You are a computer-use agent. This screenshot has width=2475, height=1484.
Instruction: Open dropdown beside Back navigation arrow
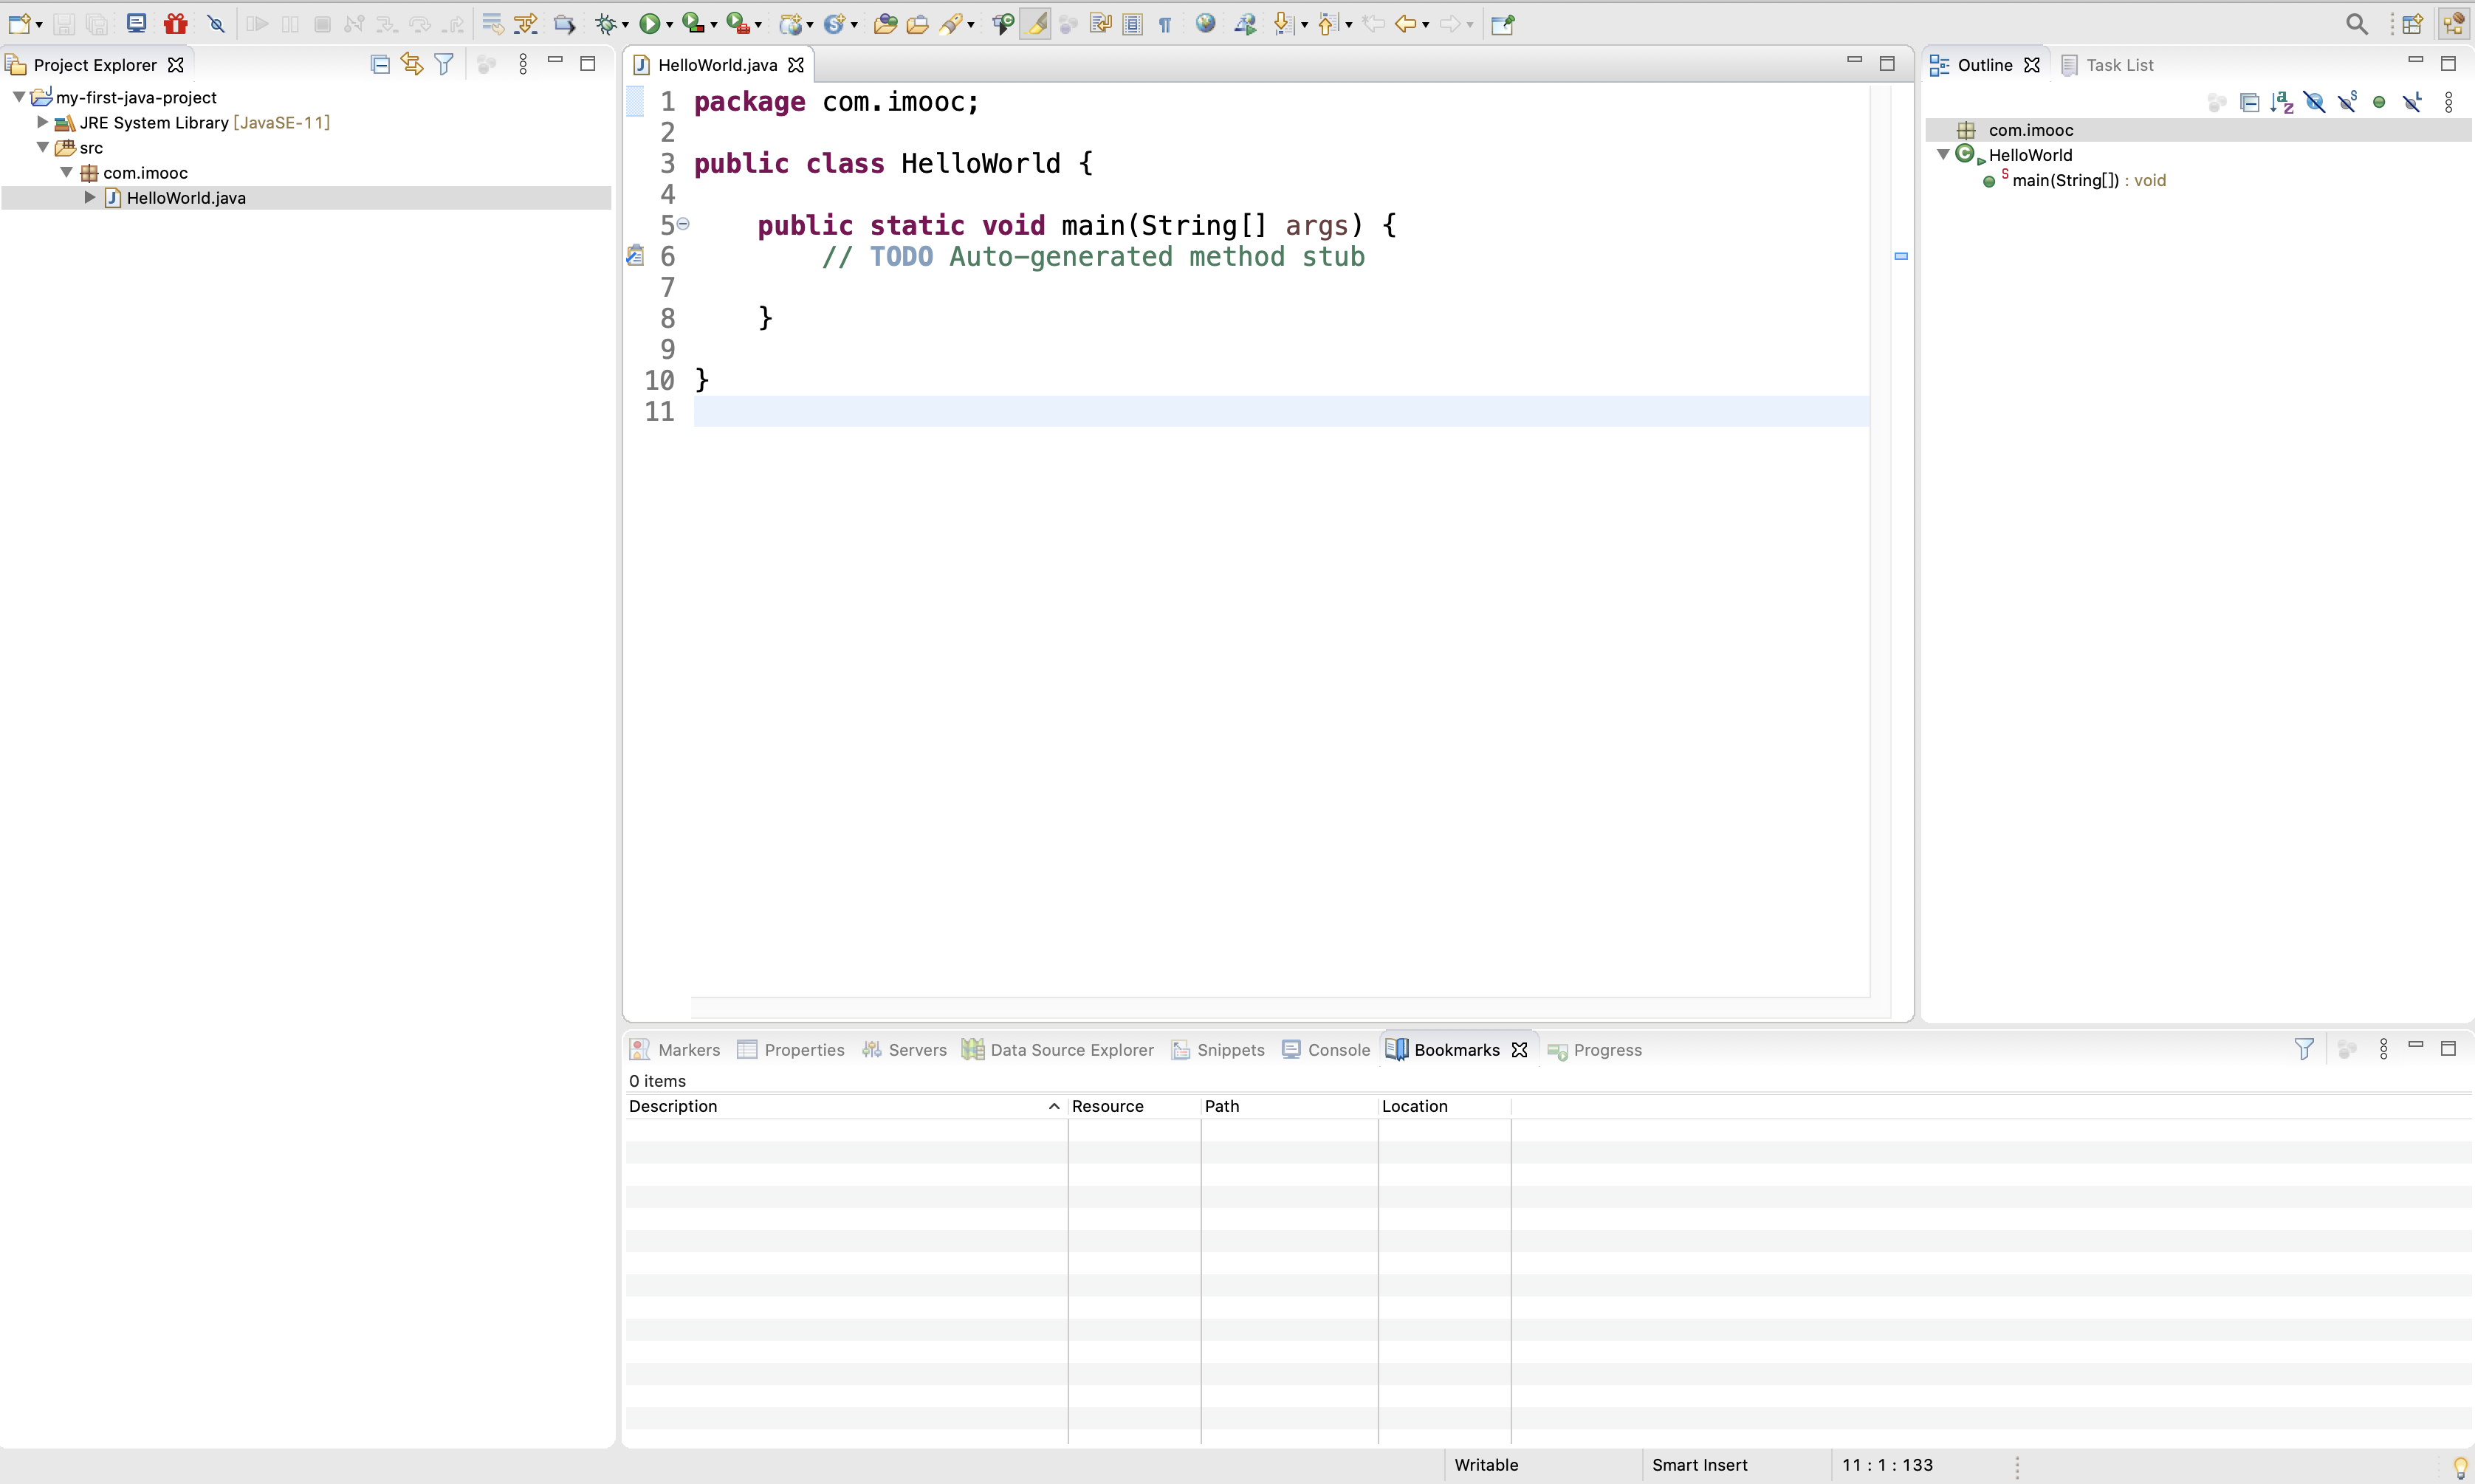(x=1425, y=25)
